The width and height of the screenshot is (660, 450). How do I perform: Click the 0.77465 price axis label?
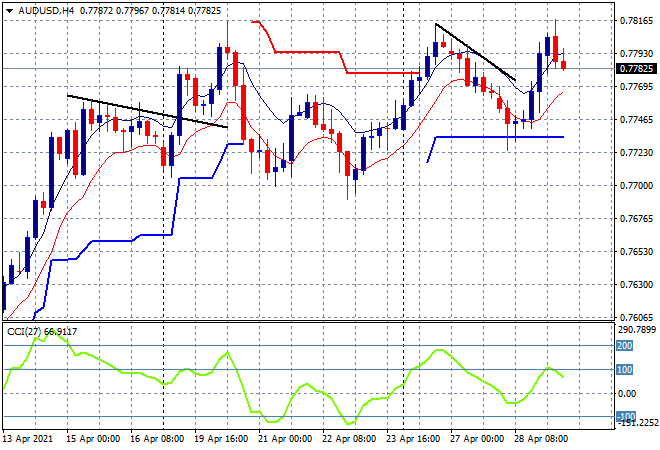click(636, 120)
